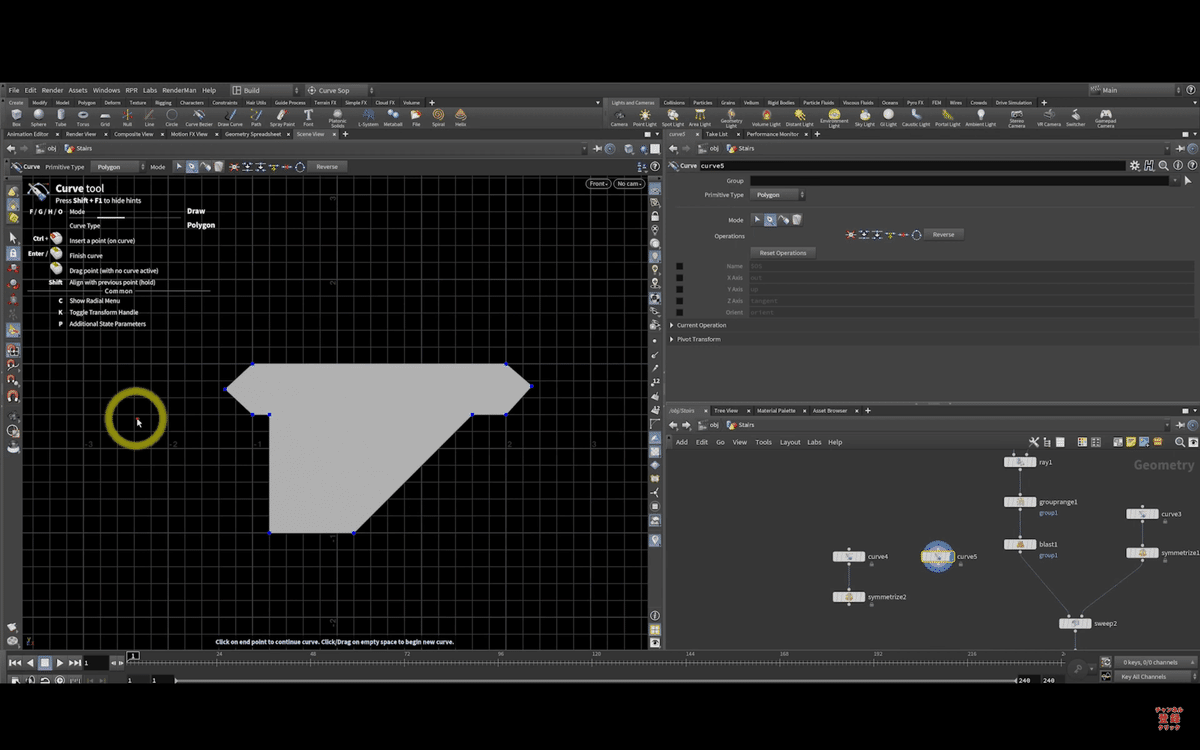Open the Curve Sop radial menu dropdown
Screen dimensions: 1200x750
point(340,90)
